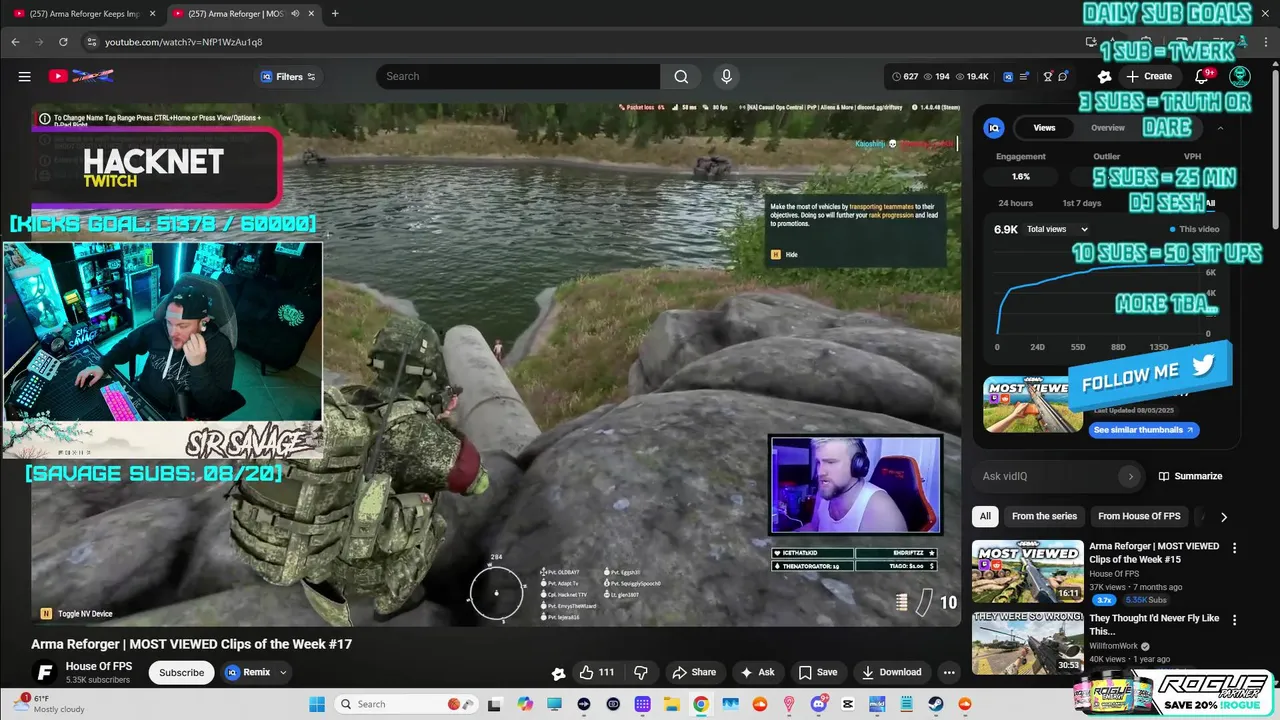Click the magnifier search button next to the search box
Viewport: 1280px width, 720px height.
tap(681, 76)
